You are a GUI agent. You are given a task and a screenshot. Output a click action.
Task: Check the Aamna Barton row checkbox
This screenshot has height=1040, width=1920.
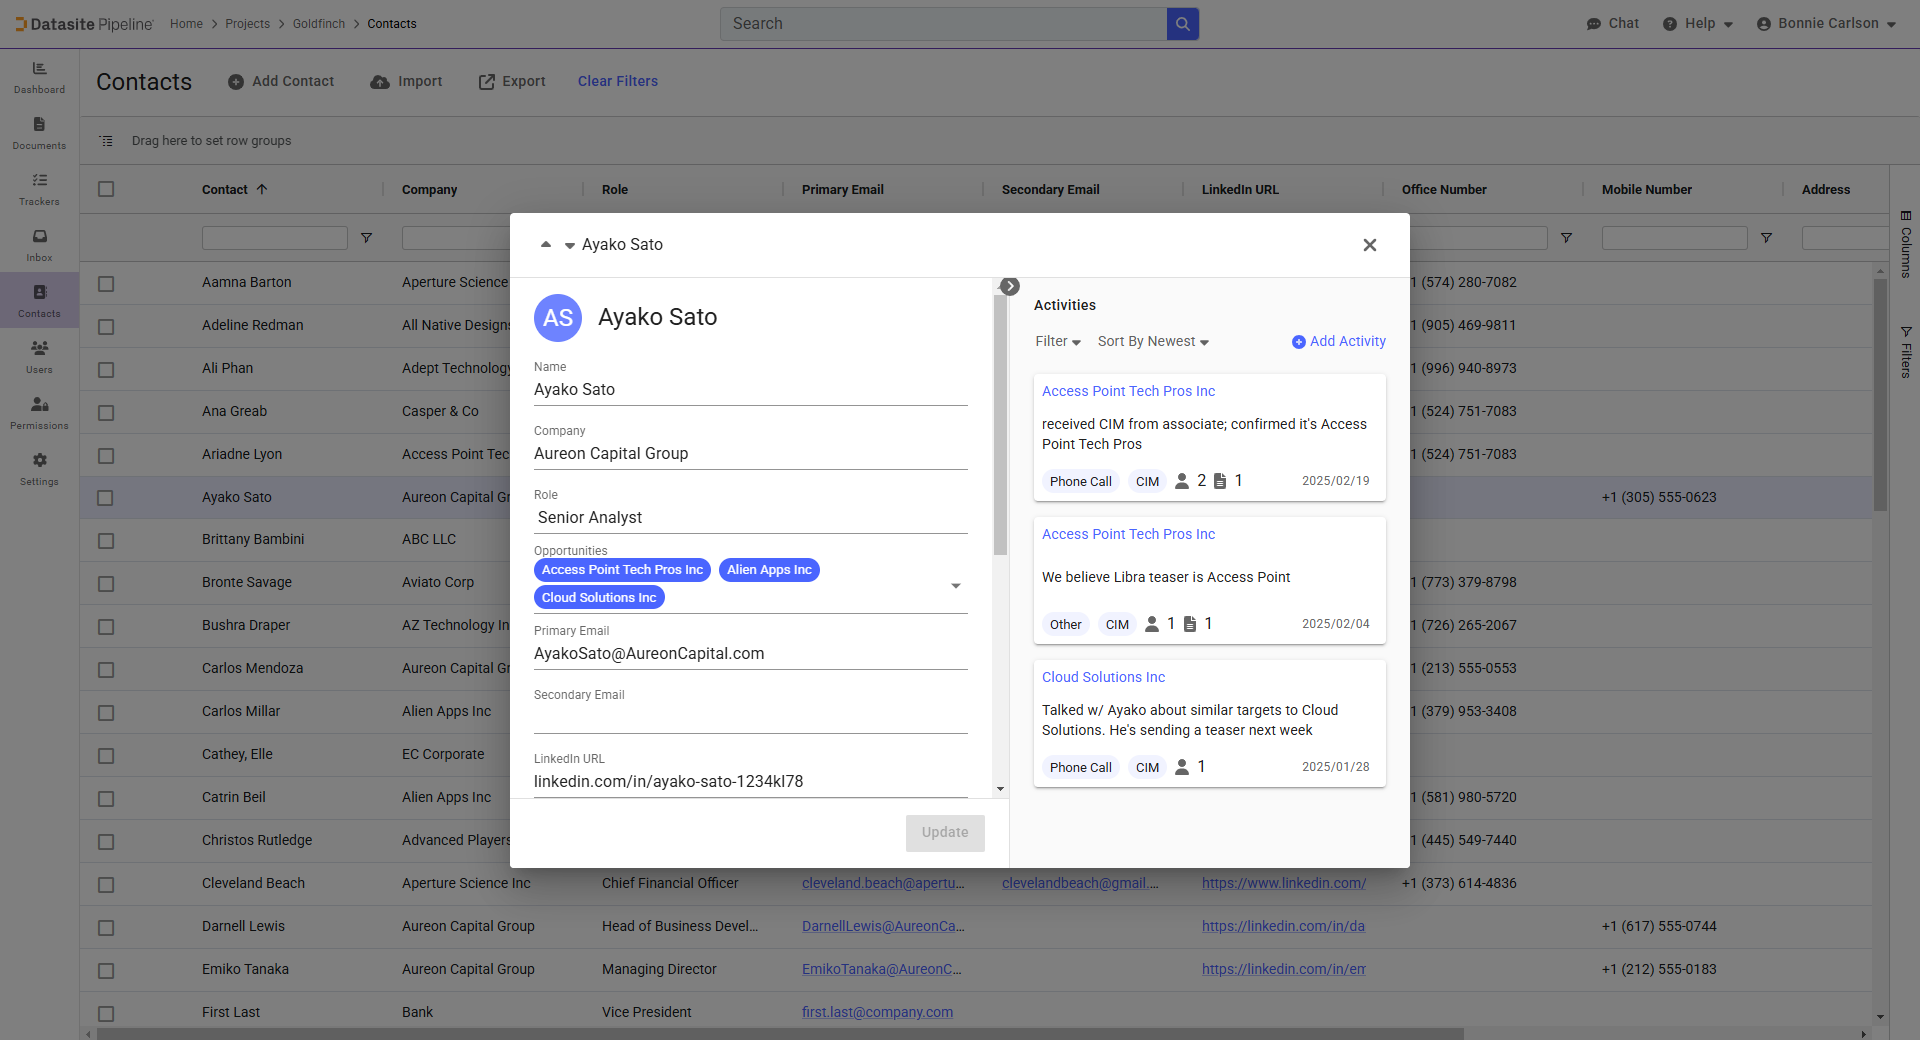[x=106, y=284]
